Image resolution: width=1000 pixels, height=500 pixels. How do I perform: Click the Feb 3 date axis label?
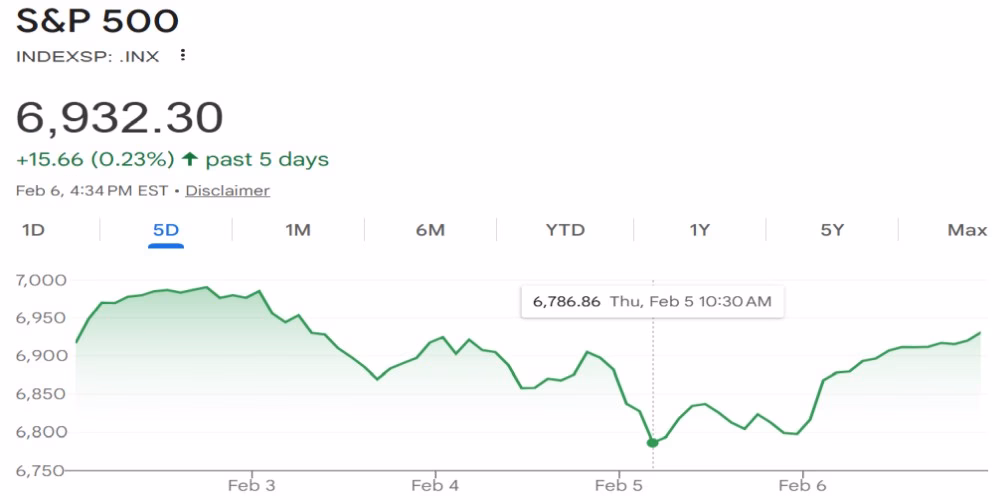(252, 486)
